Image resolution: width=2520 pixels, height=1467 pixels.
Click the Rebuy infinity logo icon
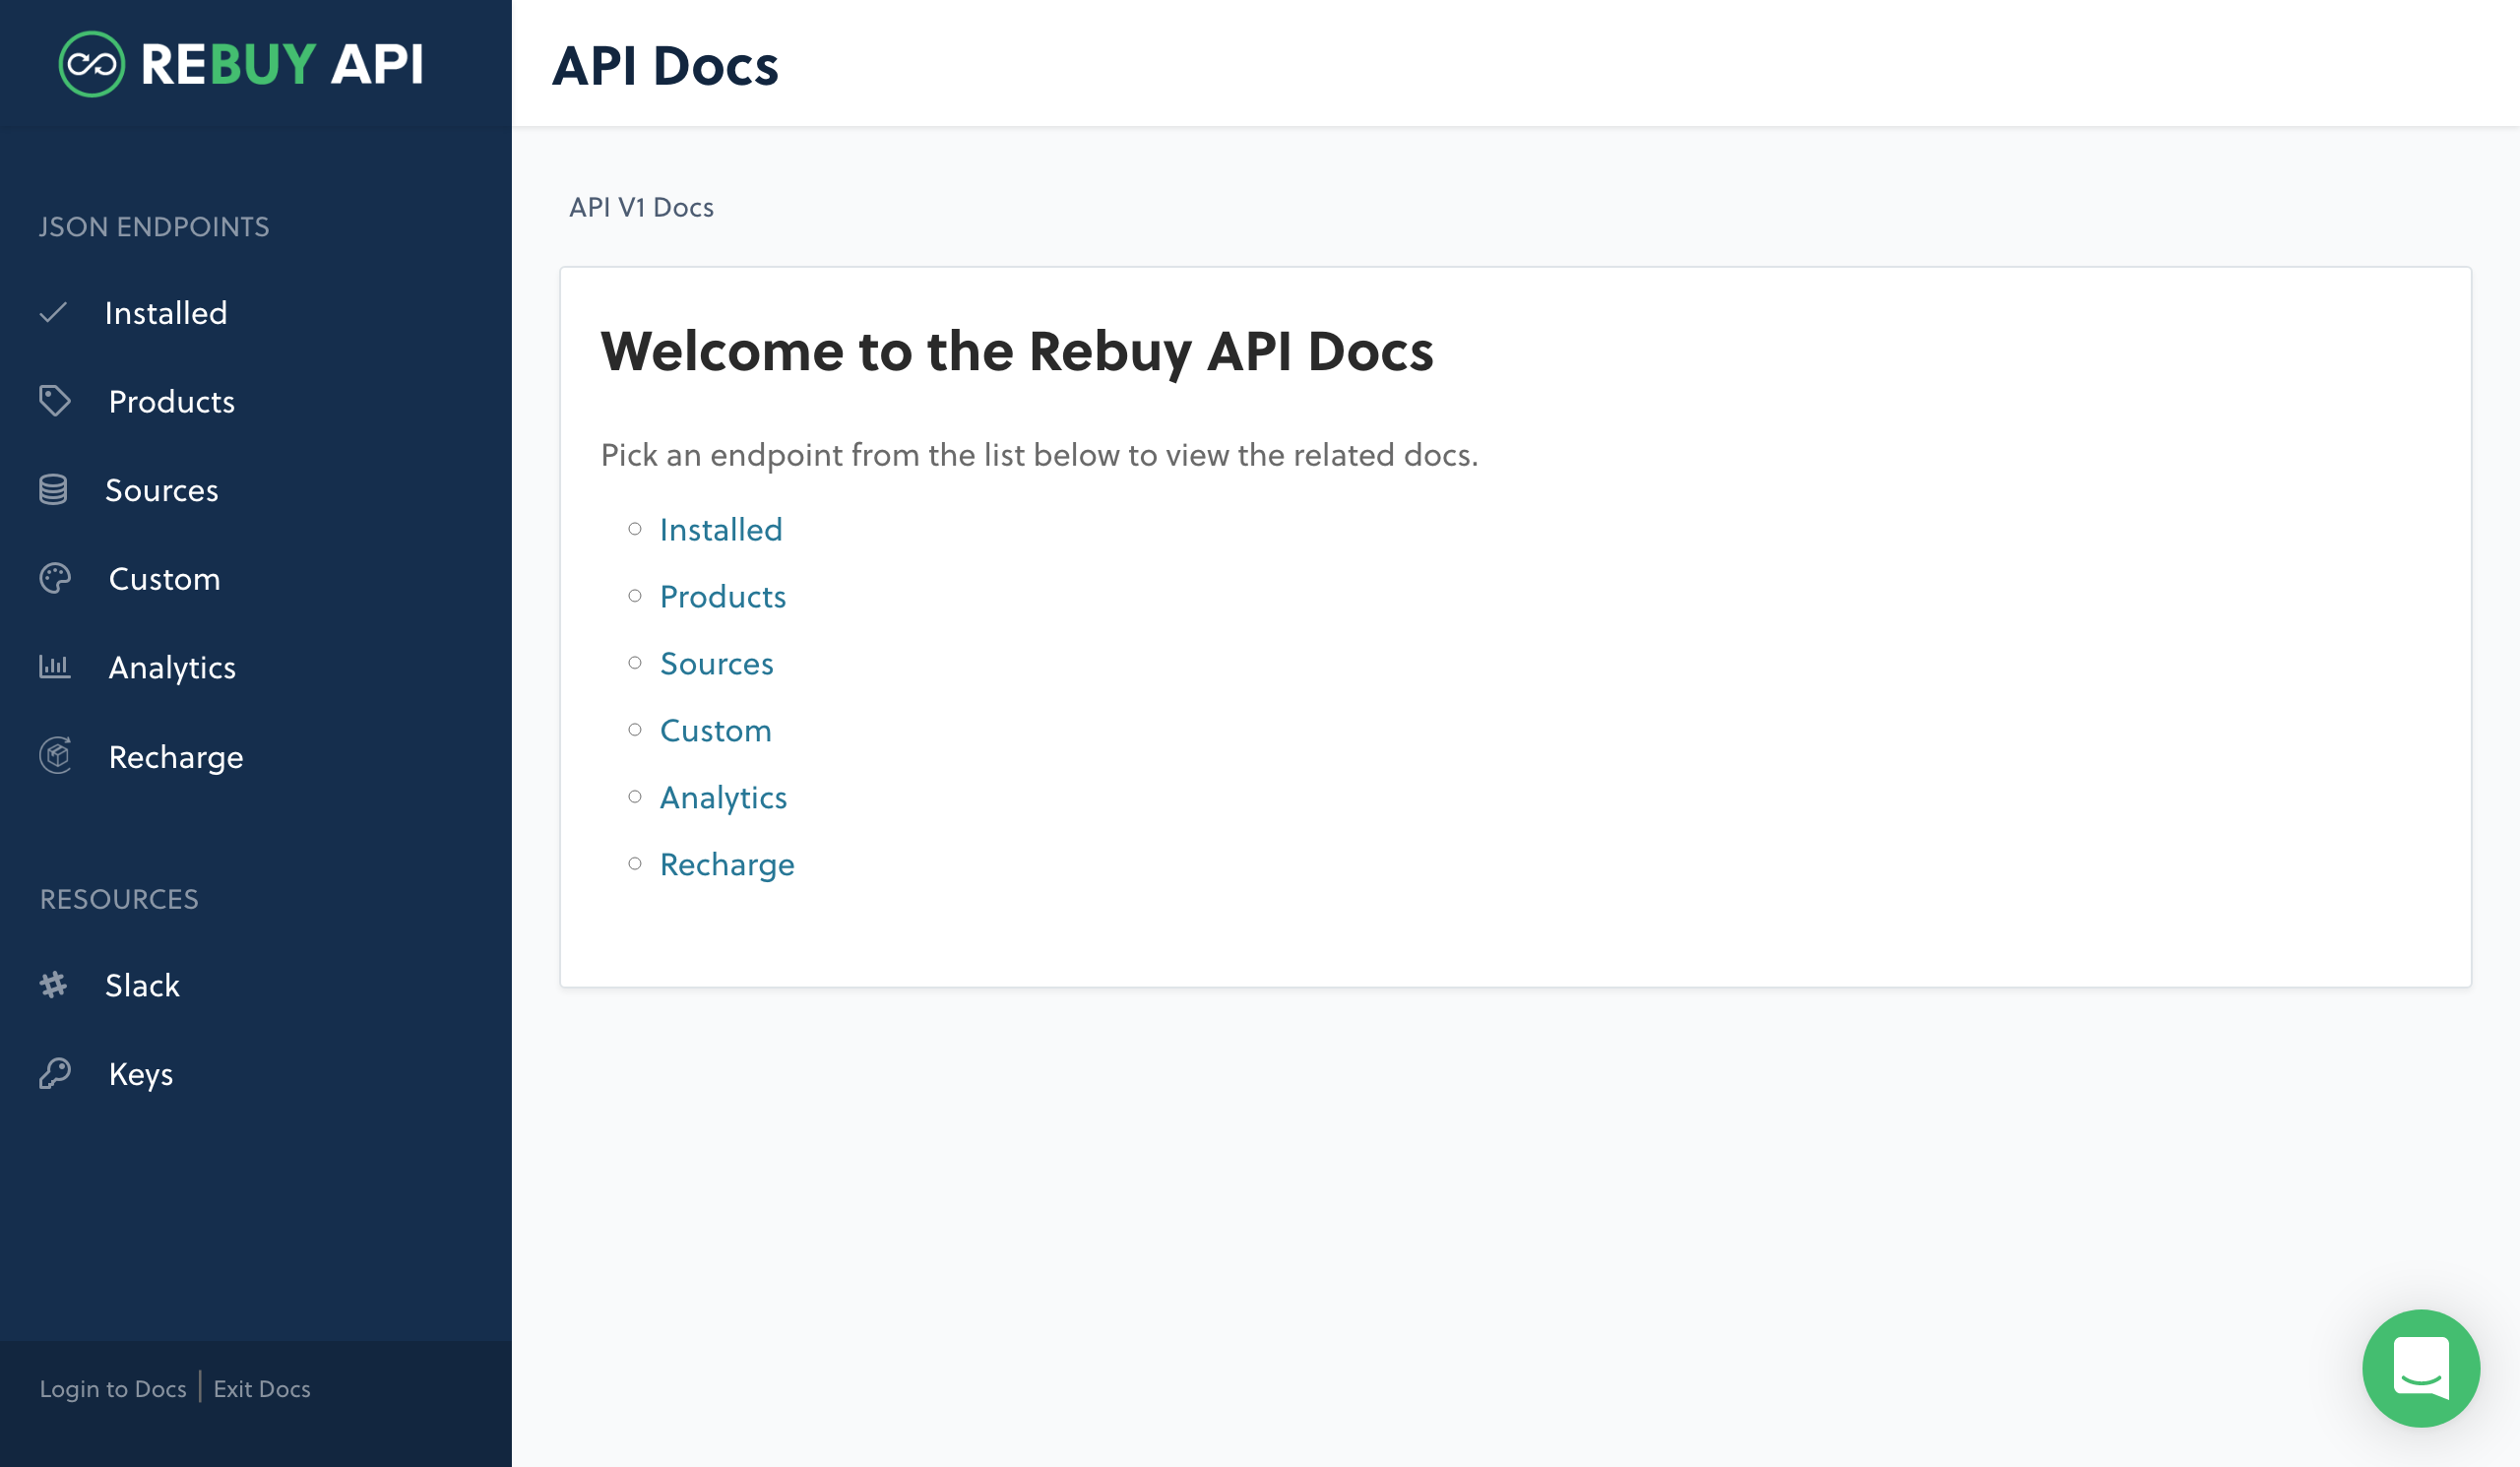coord(91,64)
